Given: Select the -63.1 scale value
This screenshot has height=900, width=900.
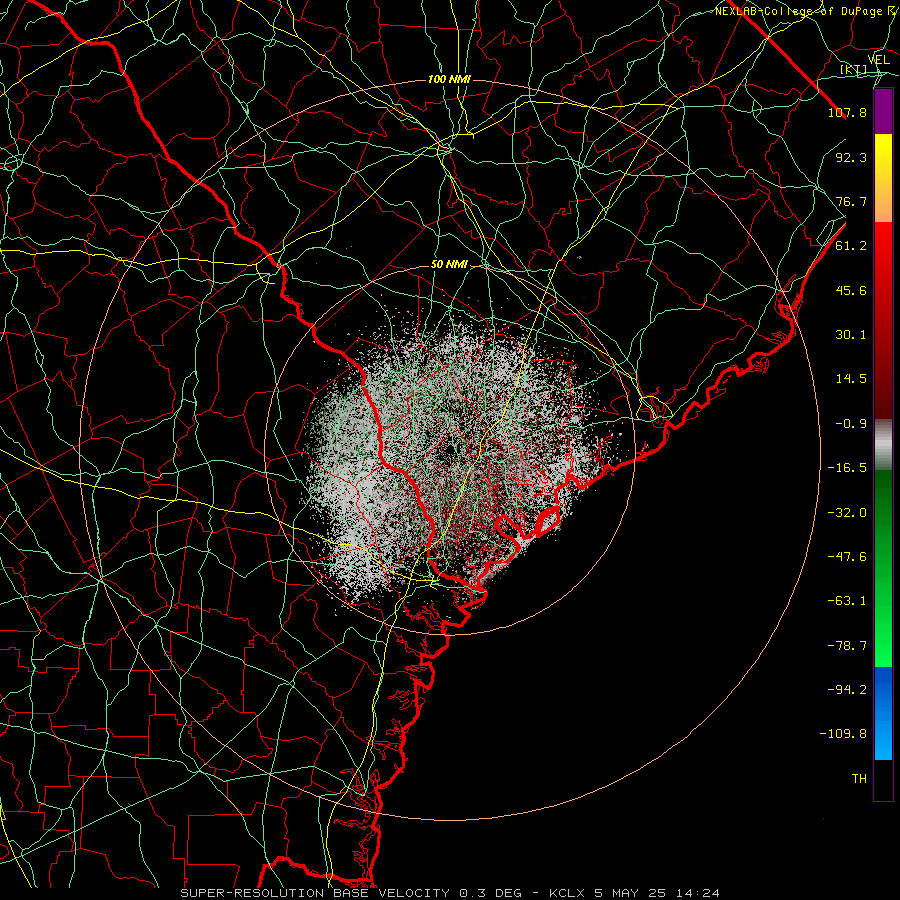Looking at the screenshot, I should [847, 601].
